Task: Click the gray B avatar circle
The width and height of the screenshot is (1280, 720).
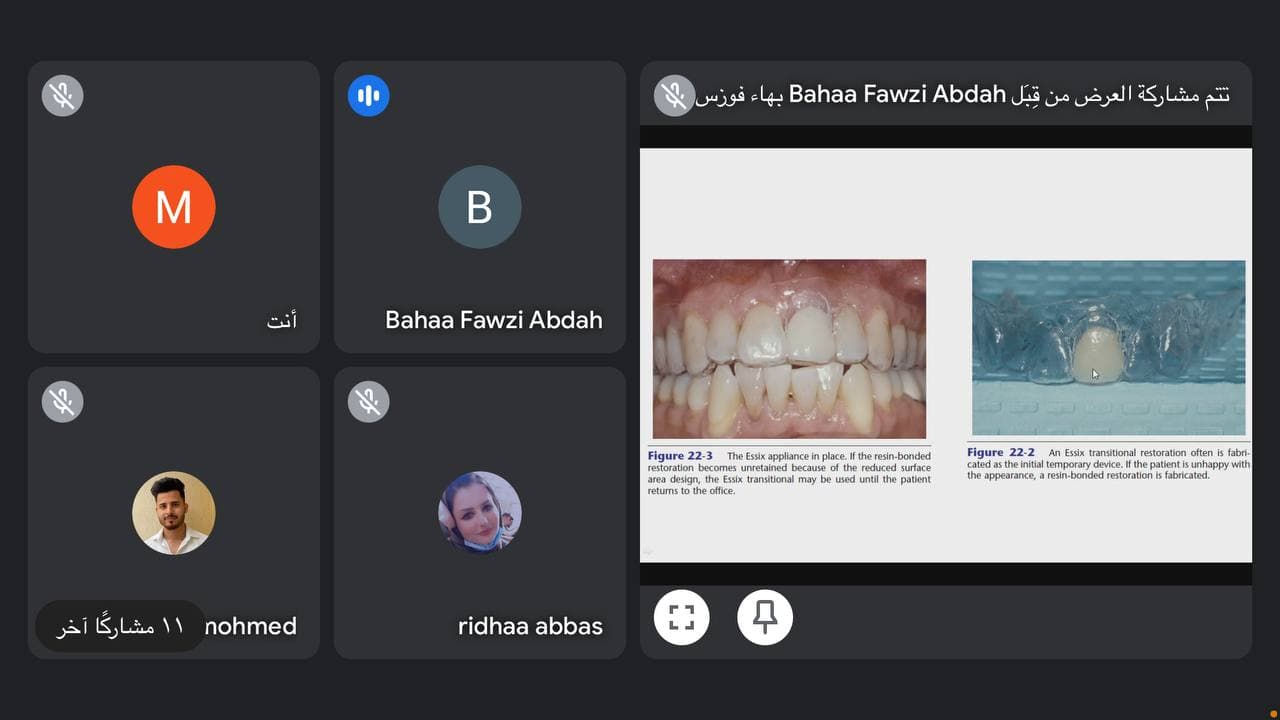Action: (480, 207)
